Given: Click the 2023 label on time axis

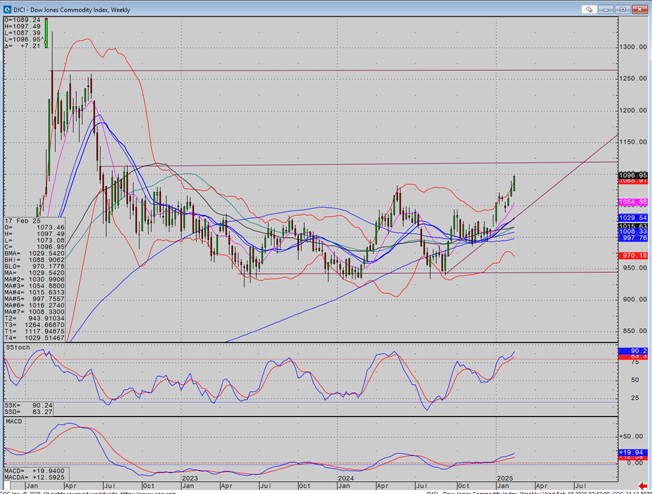Looking at the screenshot, I should 189,478.
